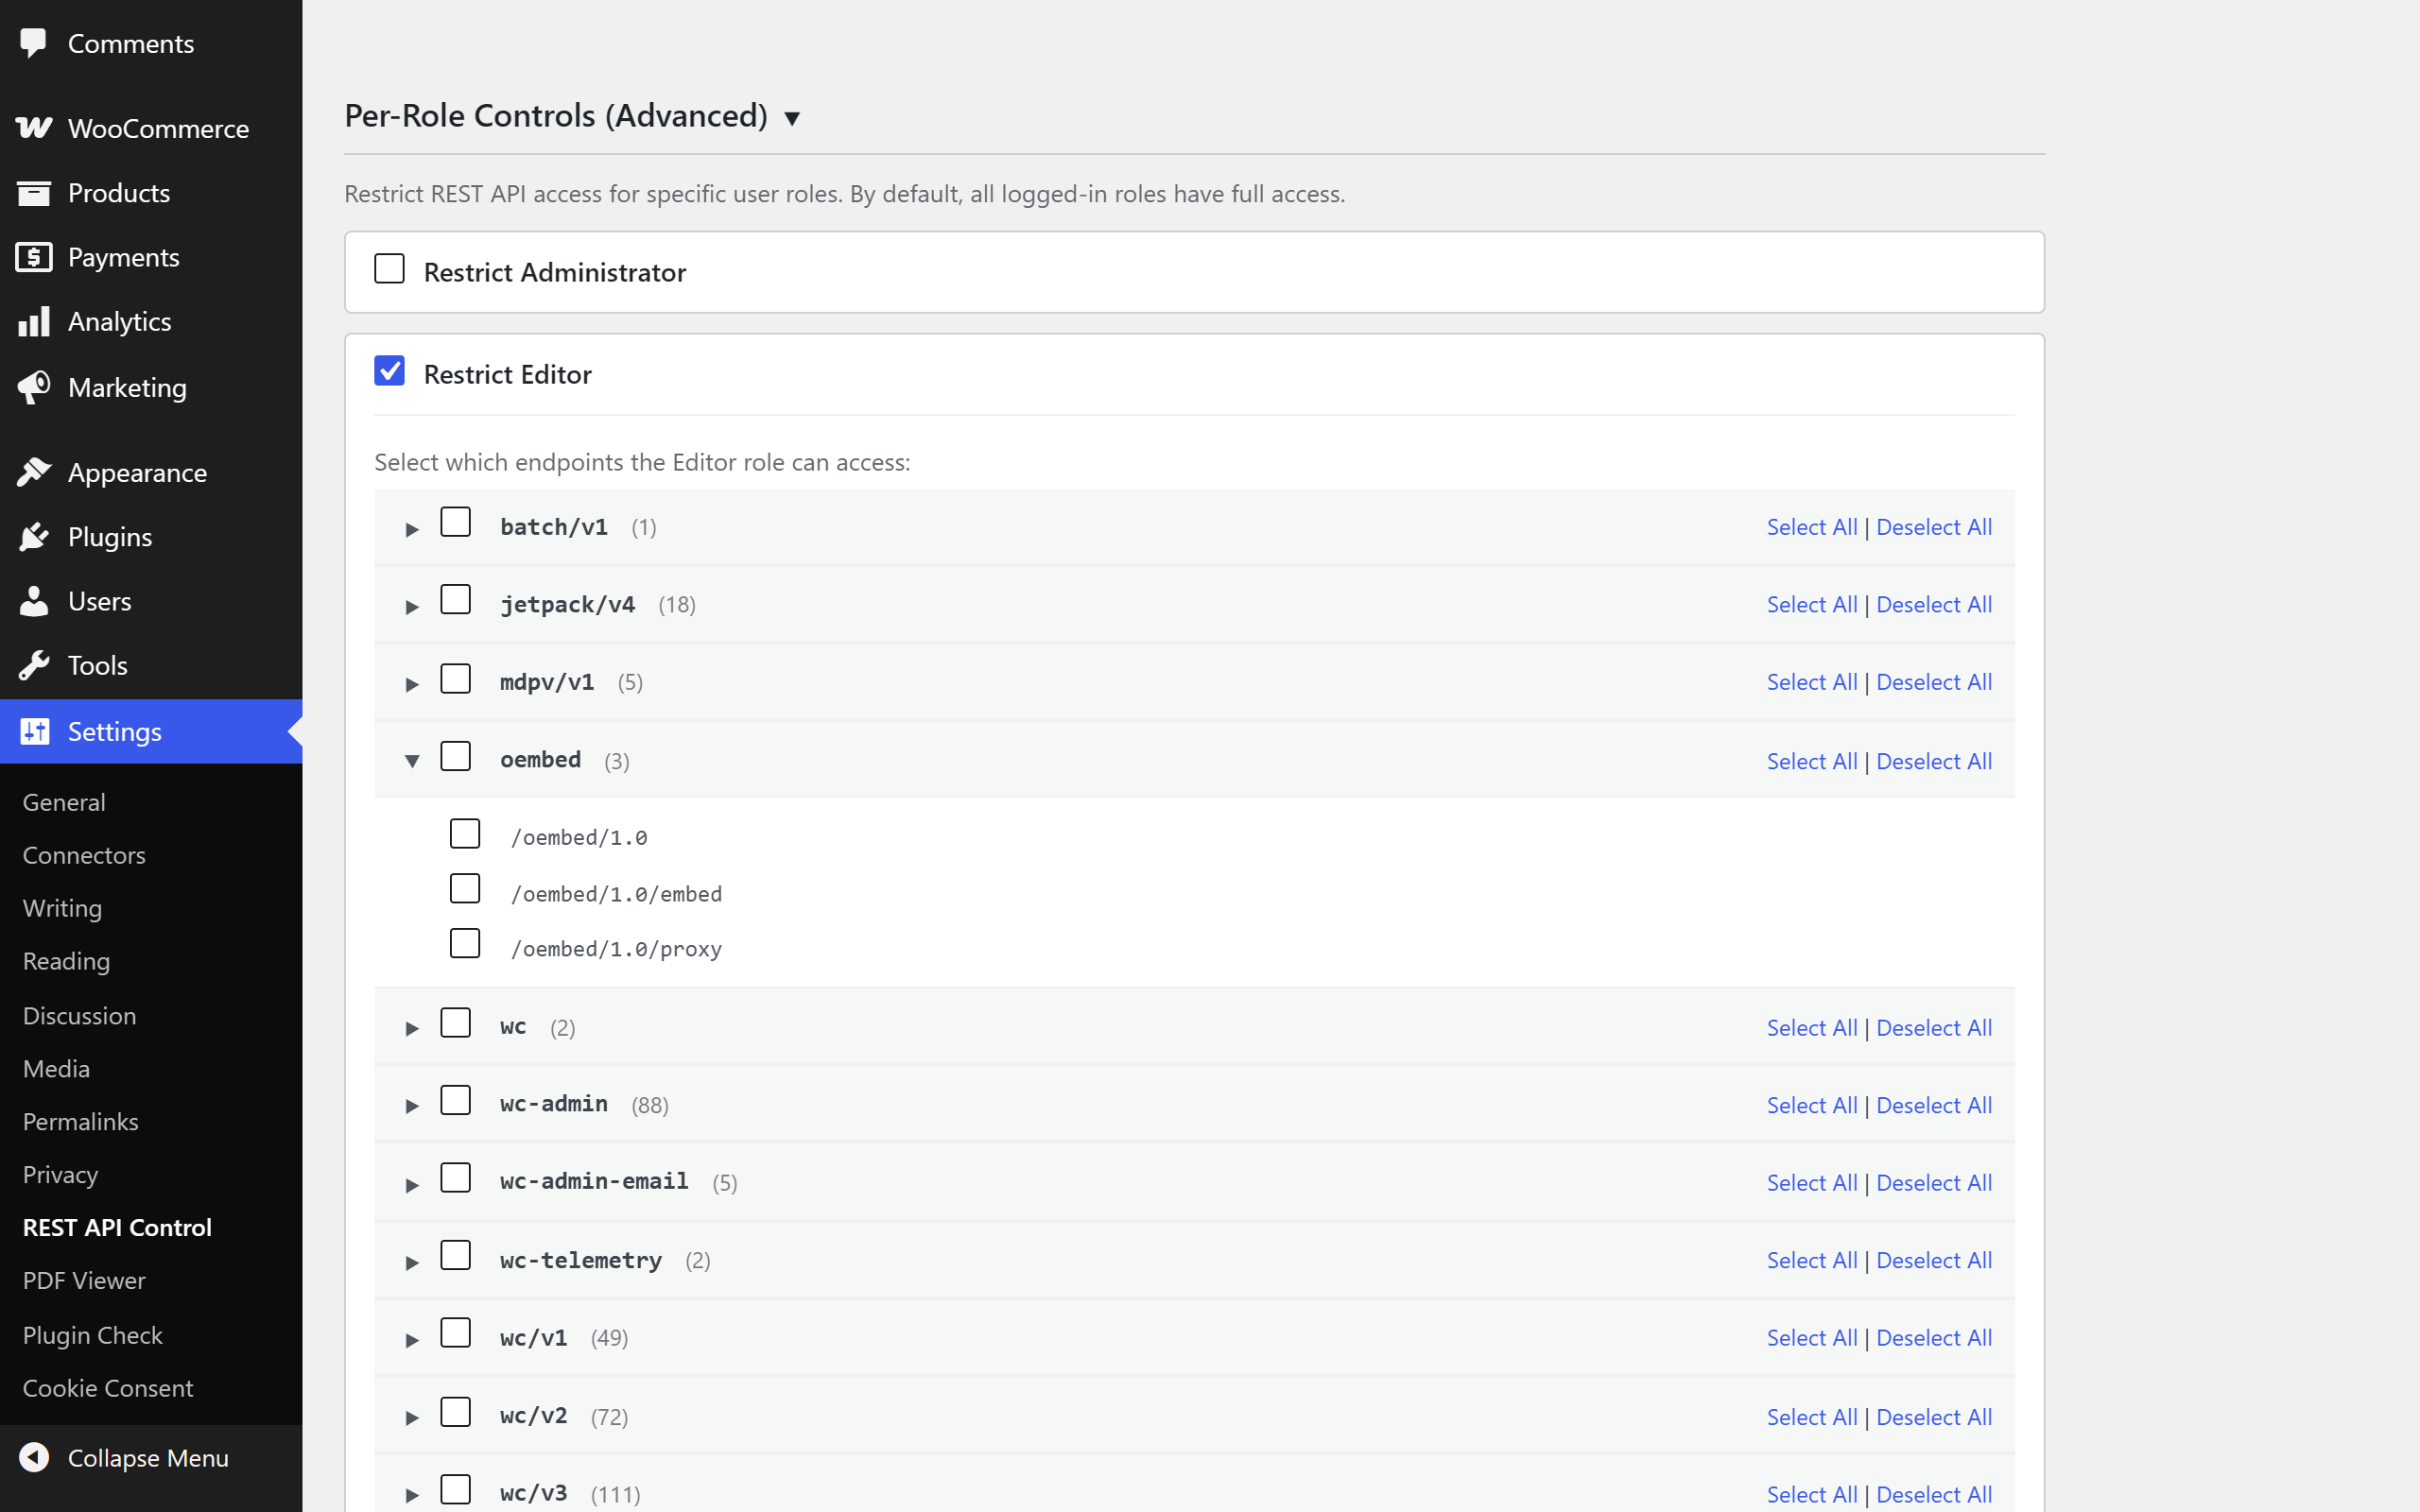The width and height of the screenshot is (2420, 1512).
Task: Click the Settings sliders icon
Action: coord(34,731)
